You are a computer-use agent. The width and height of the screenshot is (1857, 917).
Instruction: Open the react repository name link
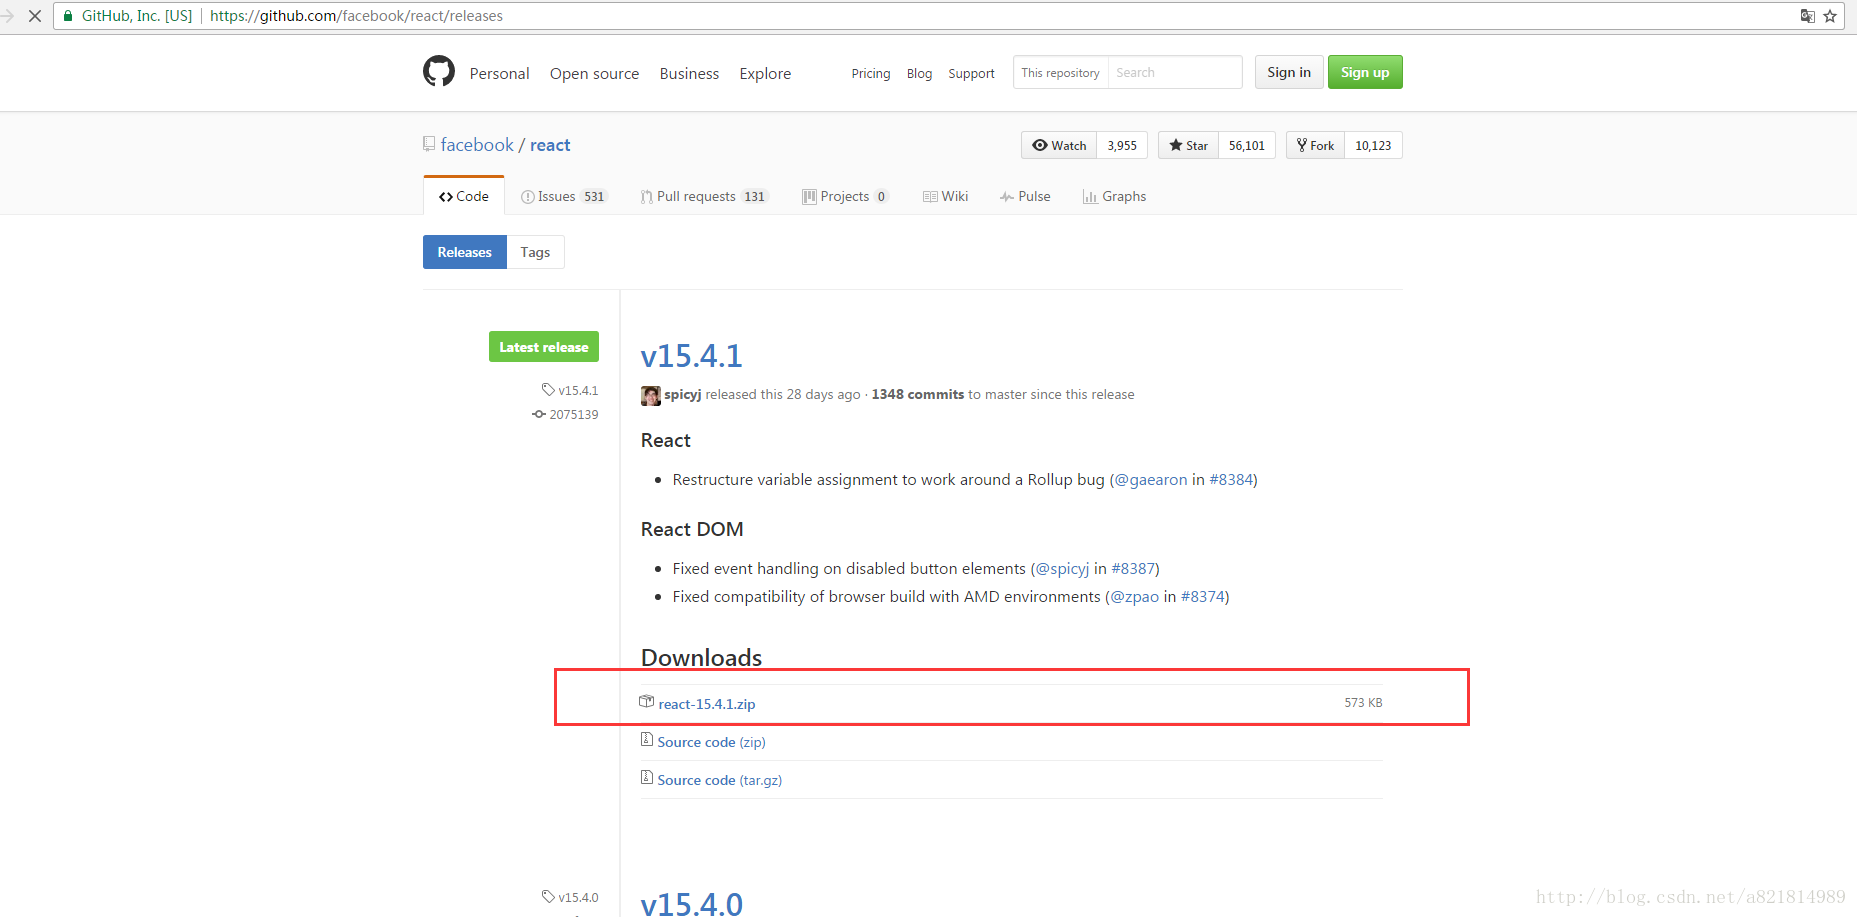click(x=550, y=145)
